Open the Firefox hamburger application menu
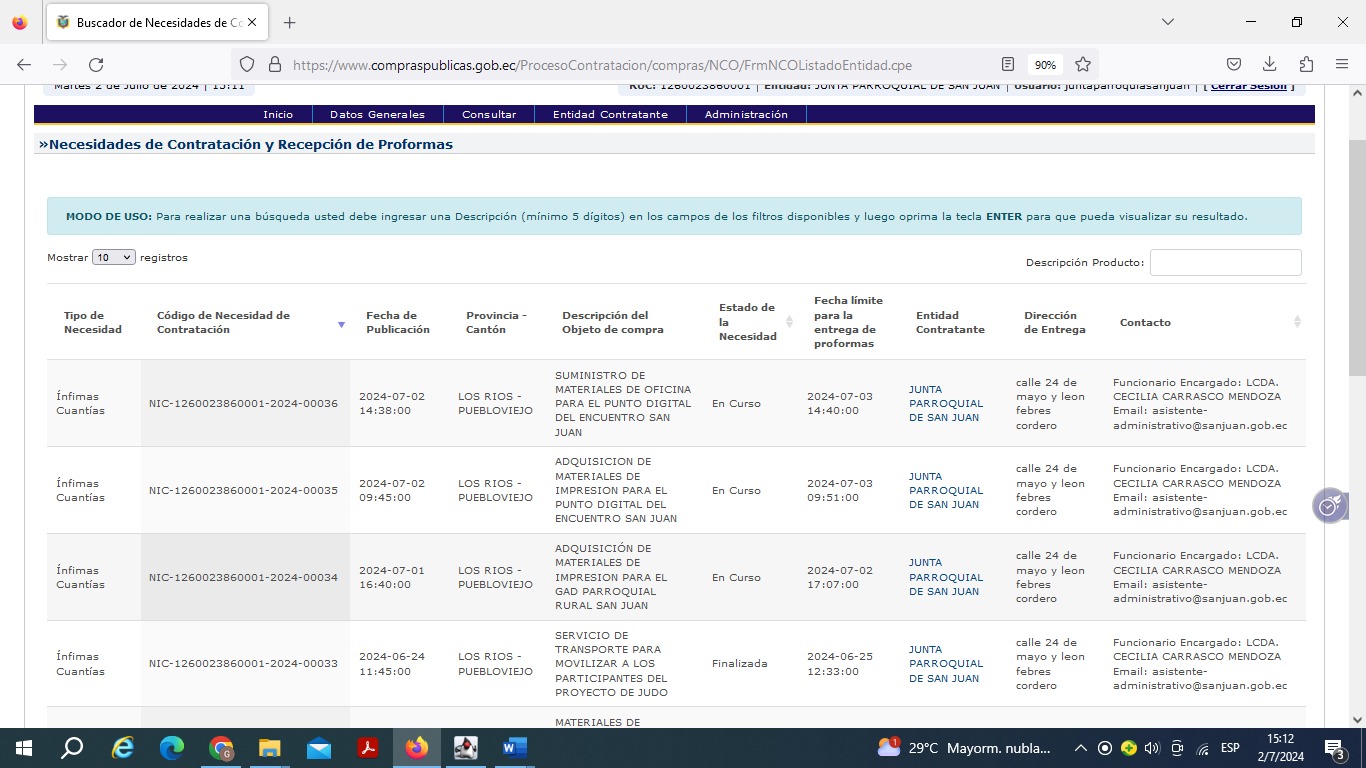 1342,65
